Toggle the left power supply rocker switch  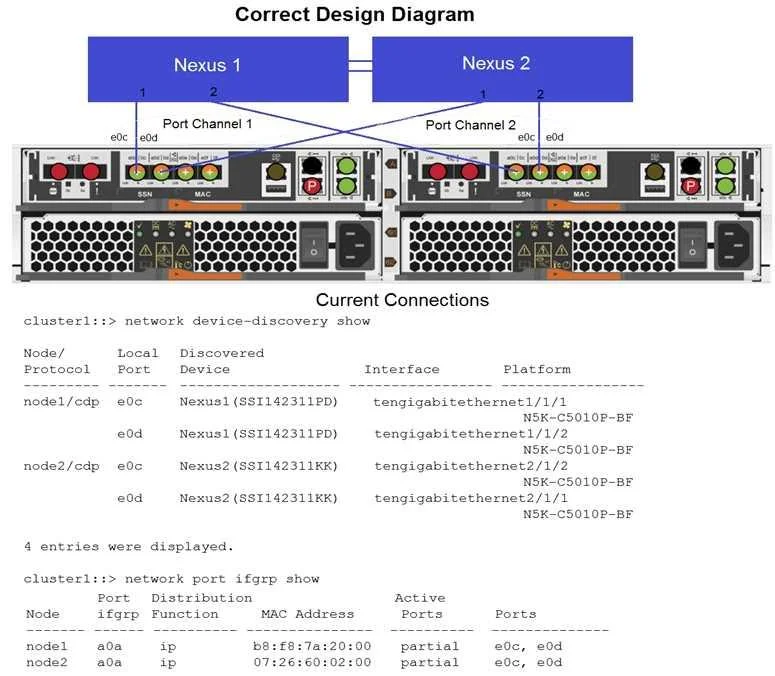(313, 246)
